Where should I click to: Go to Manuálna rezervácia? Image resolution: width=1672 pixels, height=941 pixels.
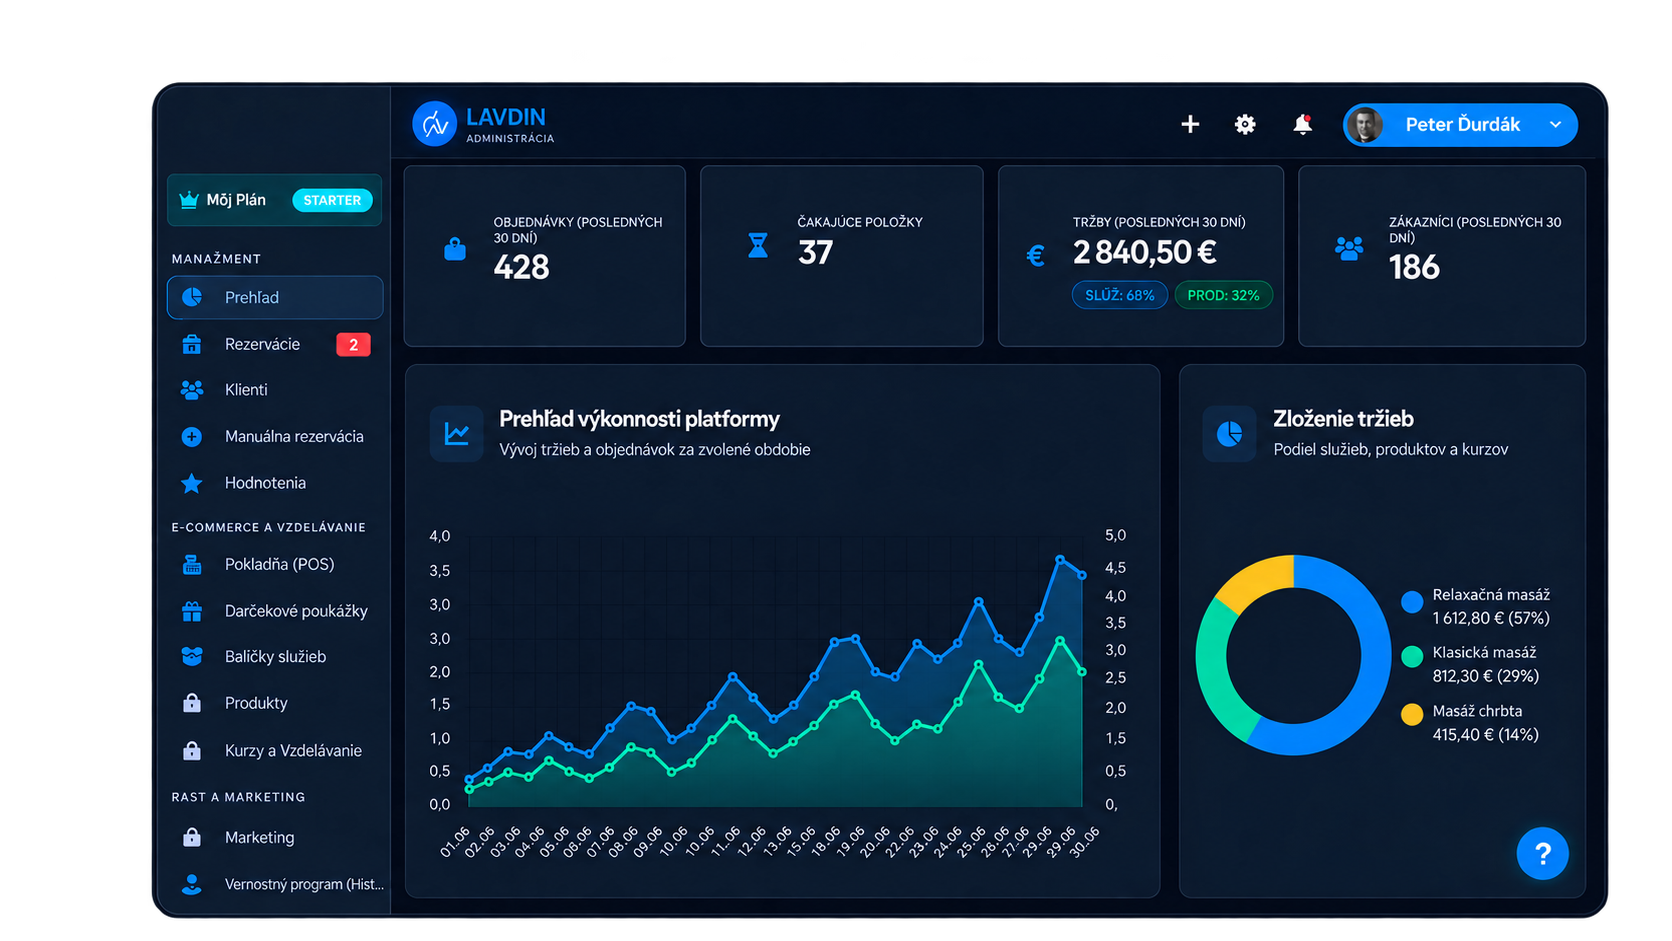[275, 436]
